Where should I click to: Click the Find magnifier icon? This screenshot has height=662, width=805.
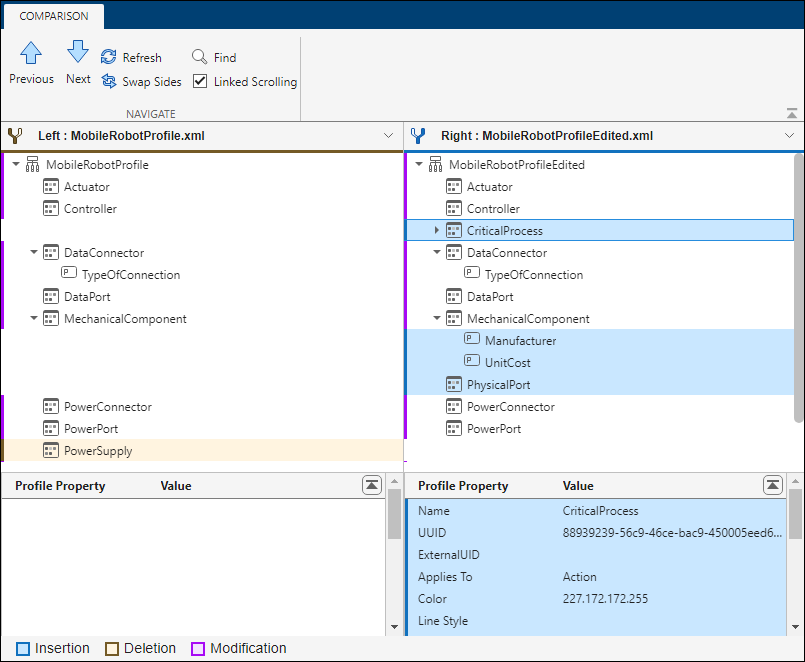[x=198, y=57]
